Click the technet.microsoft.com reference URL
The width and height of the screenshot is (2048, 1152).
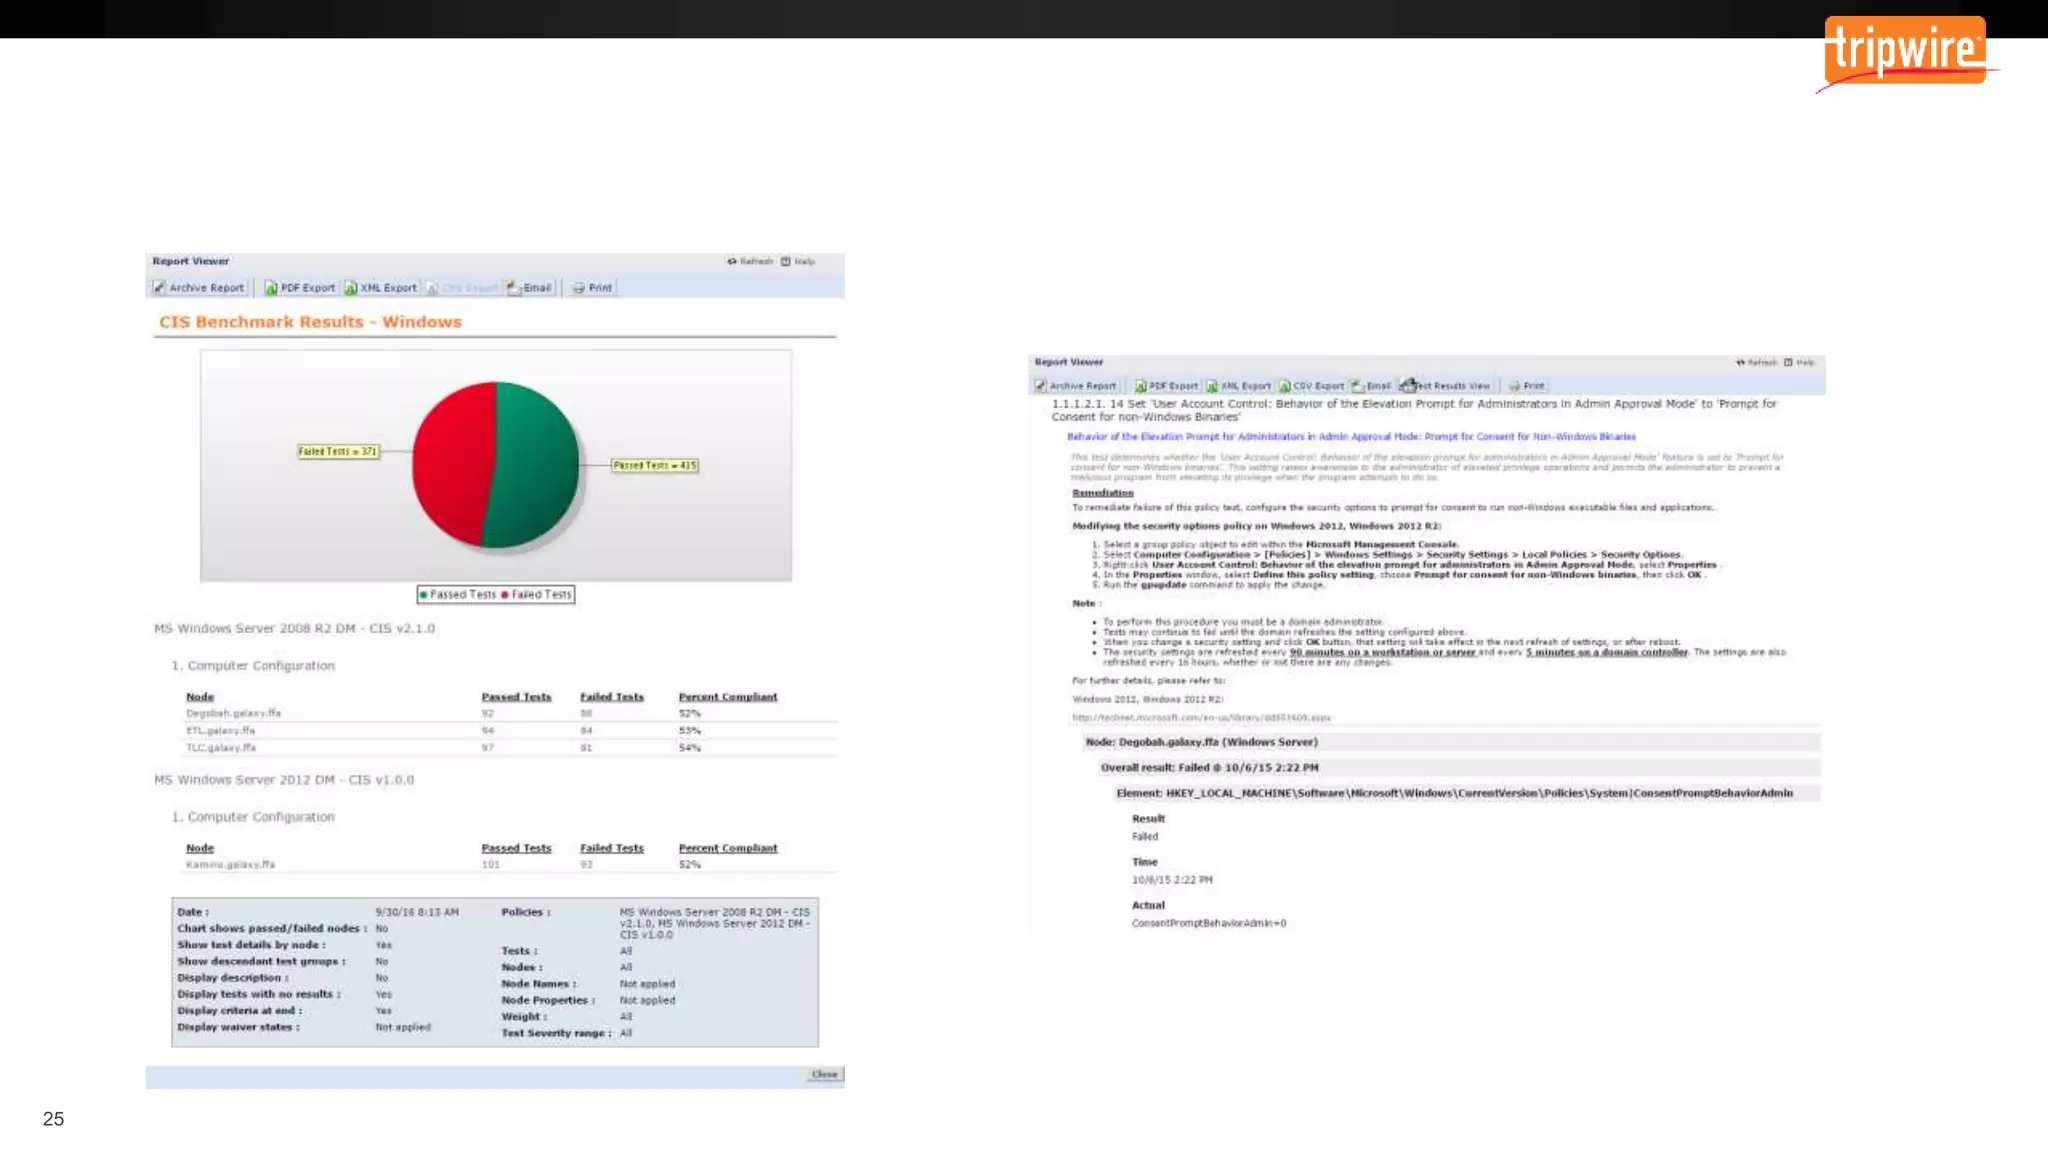coord(1201,718)
